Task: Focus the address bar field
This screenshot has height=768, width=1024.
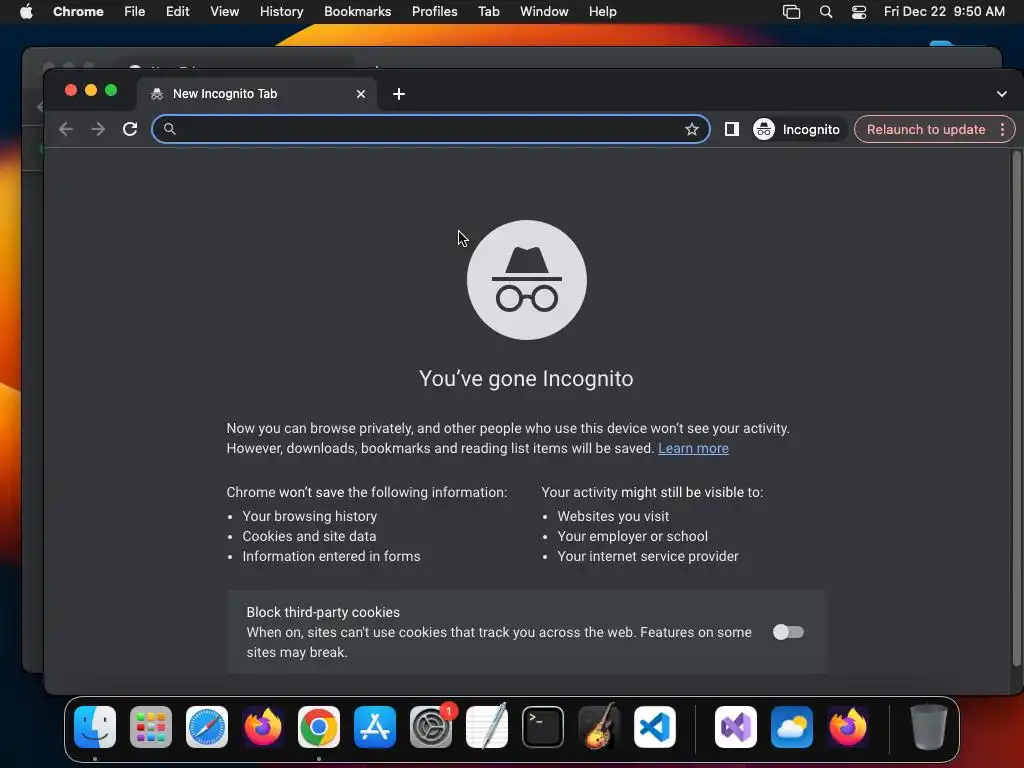Action: (x=431, y=129)
